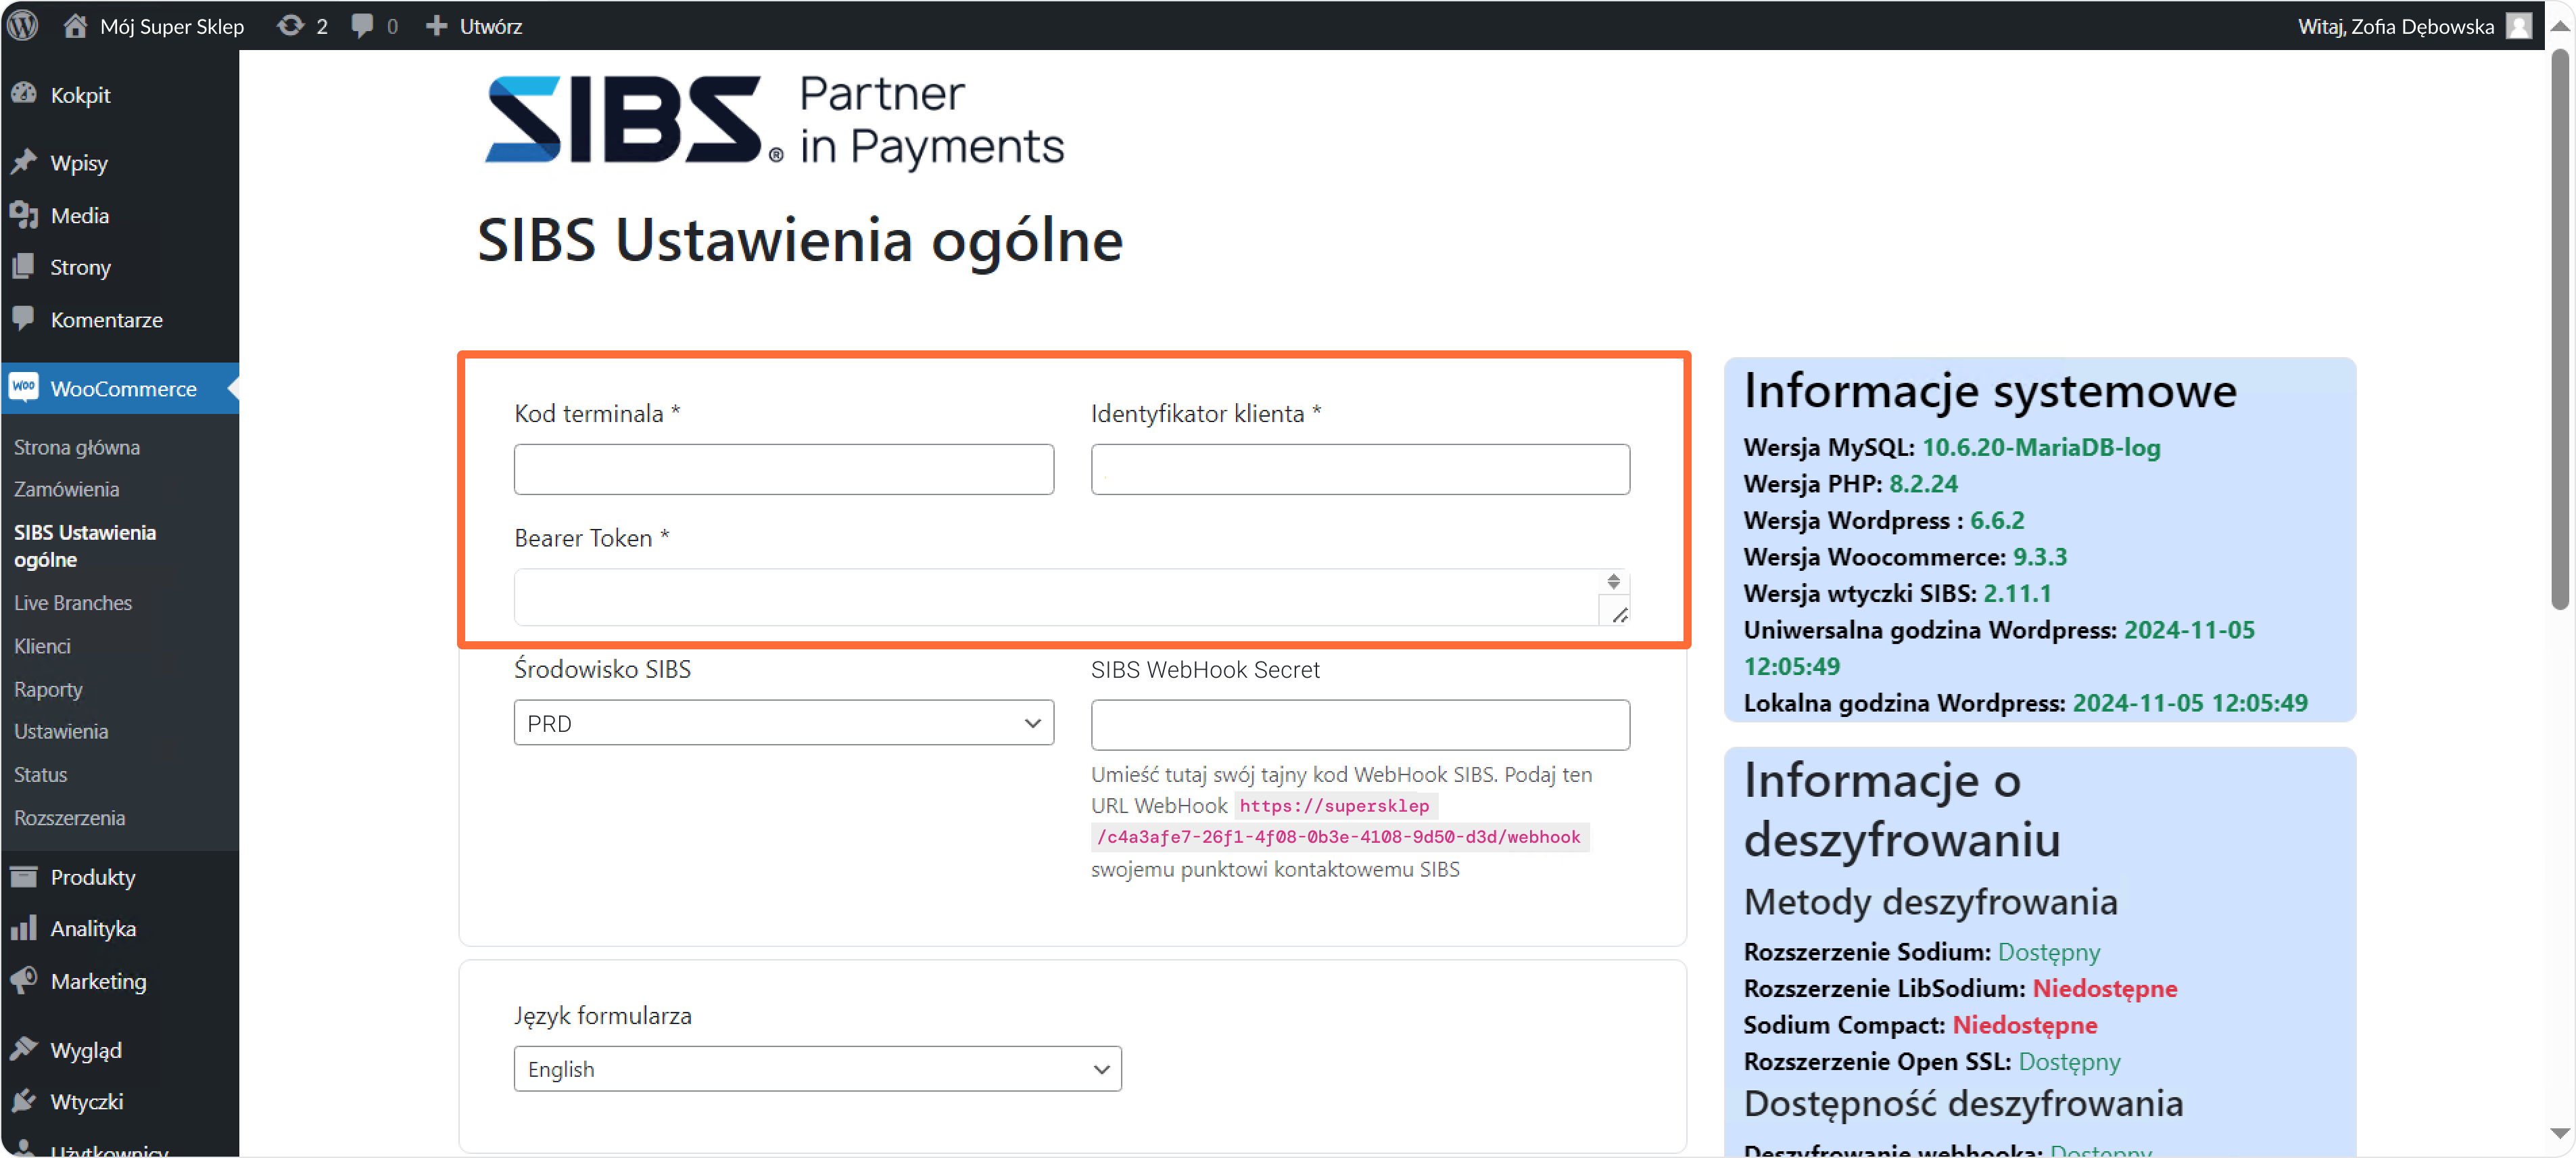The image size is (2576, 1158).
Task: Expand the Środowisko SIBS dropdown showing PRD
Action: tap(783, 723)
